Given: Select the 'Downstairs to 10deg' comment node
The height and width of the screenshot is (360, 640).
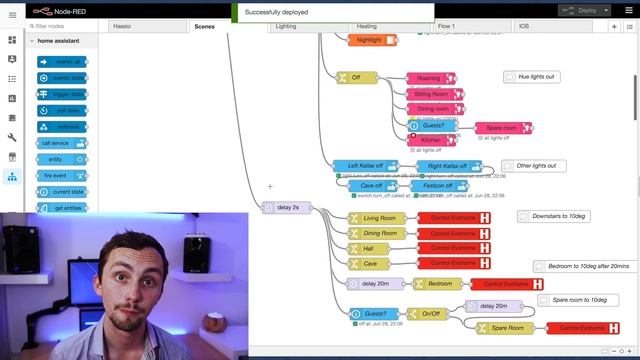Looking at the screenshot, I should coord(553,216).
